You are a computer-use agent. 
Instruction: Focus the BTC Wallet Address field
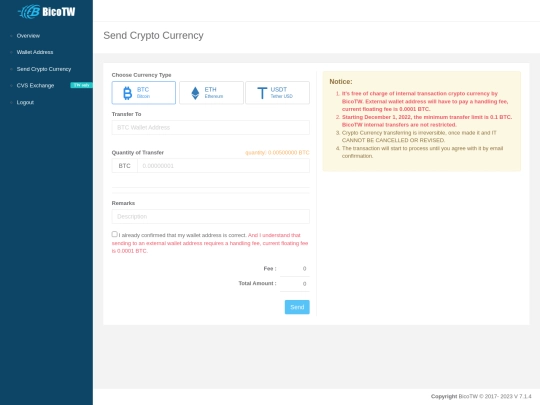(x=210, y=127)
